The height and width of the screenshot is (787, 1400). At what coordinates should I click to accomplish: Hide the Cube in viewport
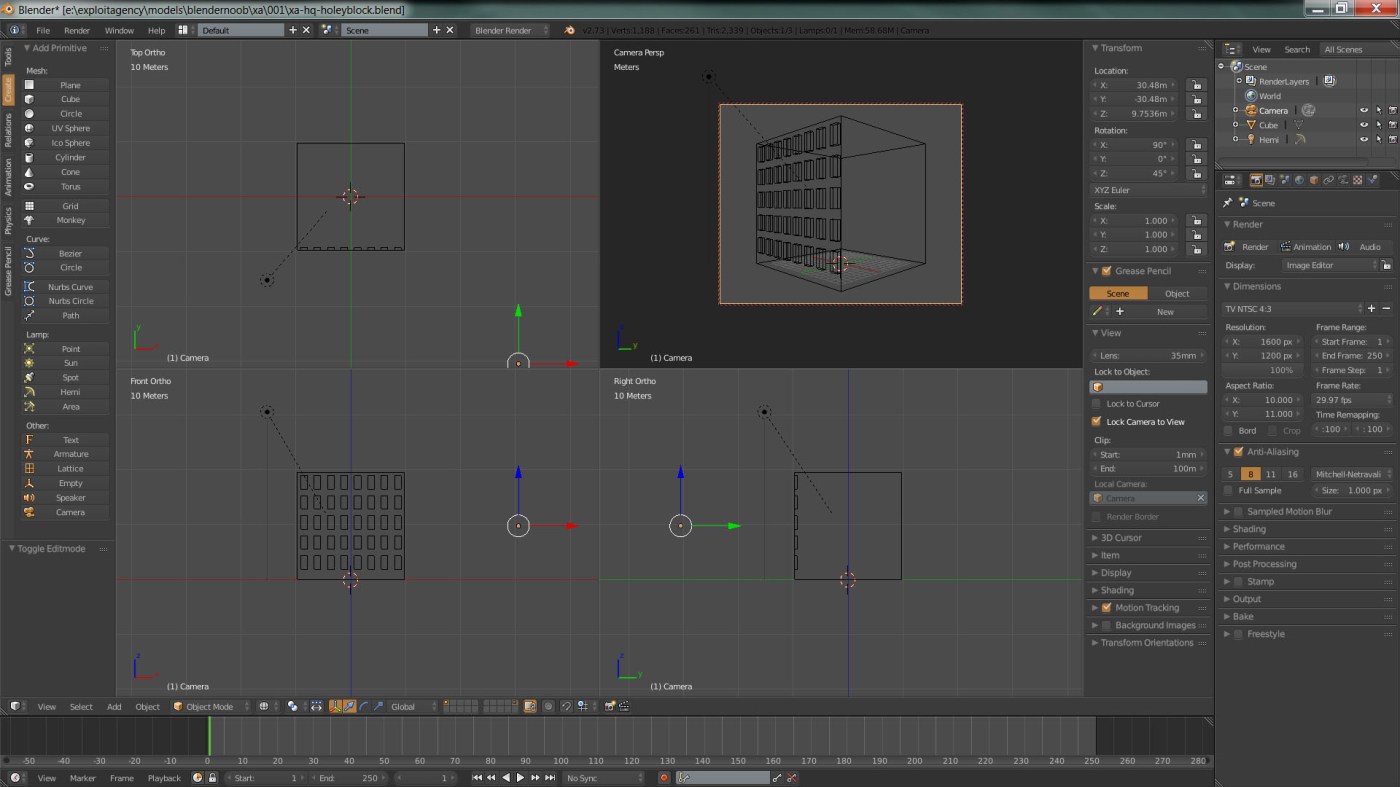pyautogui.click(x=1363, y=125)
